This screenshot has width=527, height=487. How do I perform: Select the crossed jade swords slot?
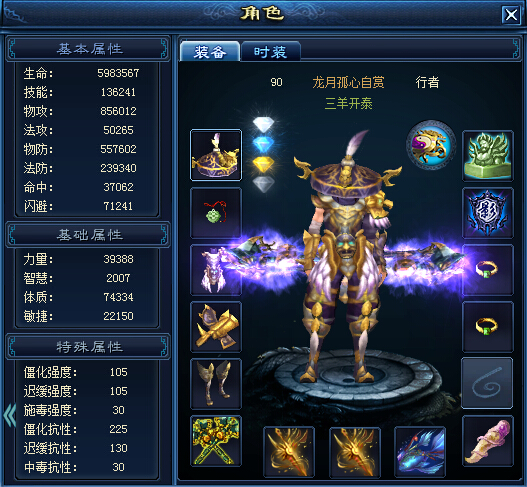point(216,441)
